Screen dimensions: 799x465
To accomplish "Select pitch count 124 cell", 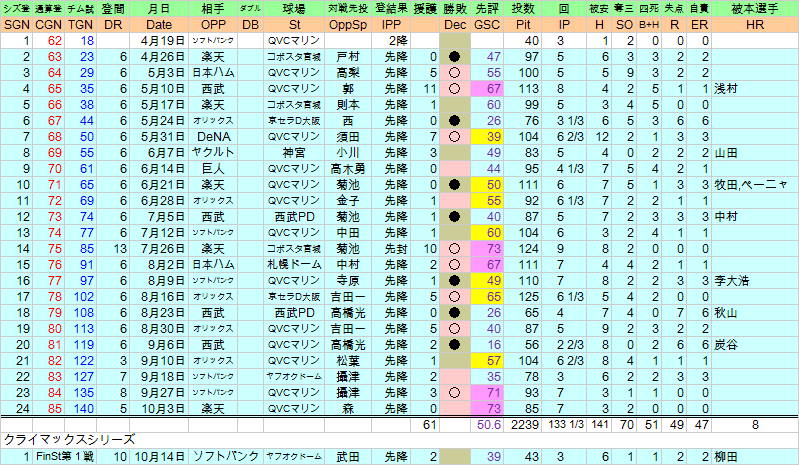I will point(522,249).
